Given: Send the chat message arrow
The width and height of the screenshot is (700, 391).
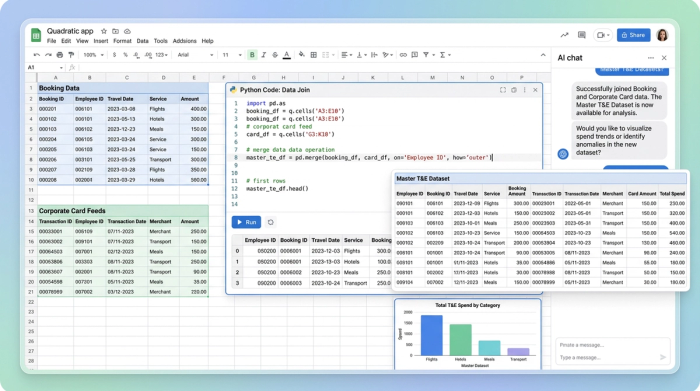Looking at the screenshot, I should pyautogui.click(x=663, y=357).
